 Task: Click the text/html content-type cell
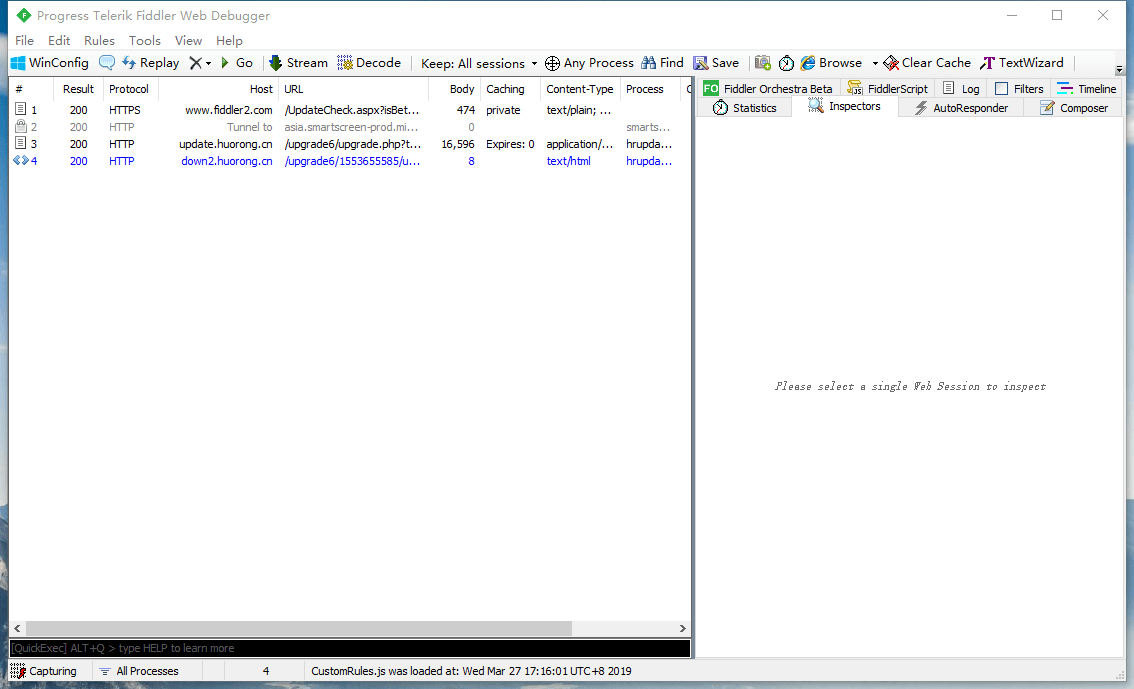[568, 161]
